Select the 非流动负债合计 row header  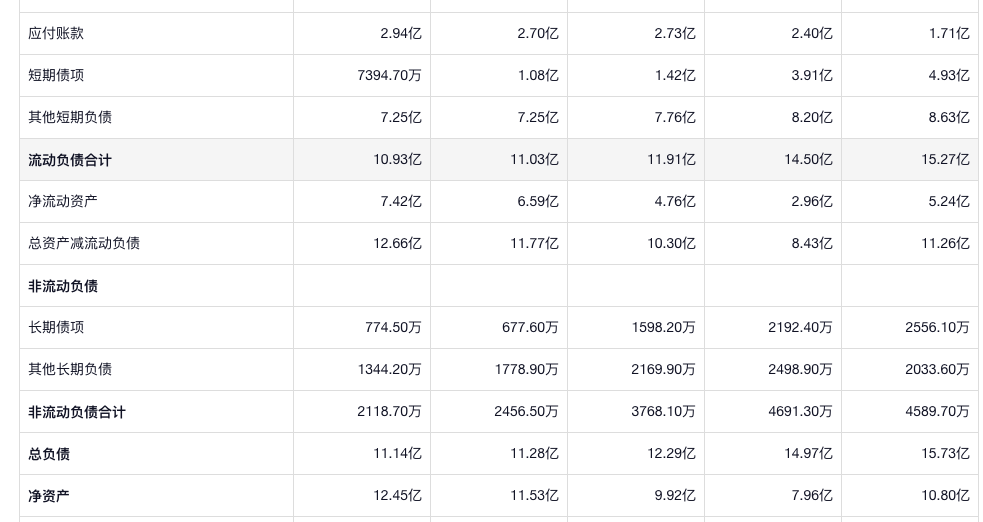click(77, 412)
